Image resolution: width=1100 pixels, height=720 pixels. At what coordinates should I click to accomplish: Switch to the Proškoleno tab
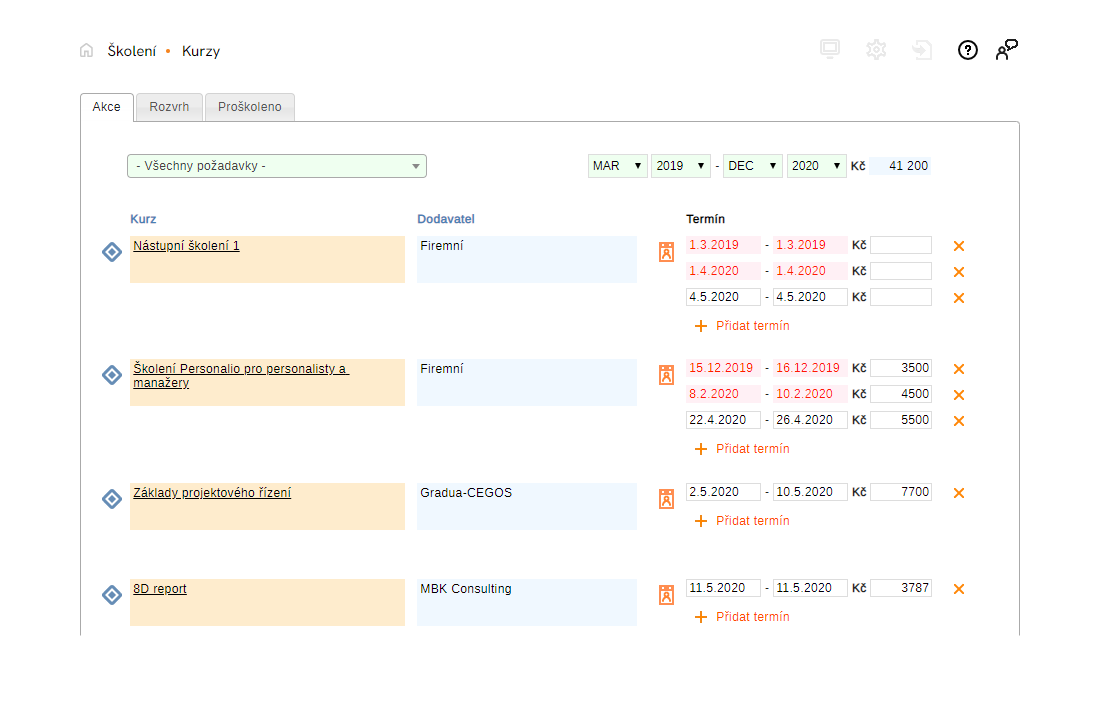click(x=249, y=107)
